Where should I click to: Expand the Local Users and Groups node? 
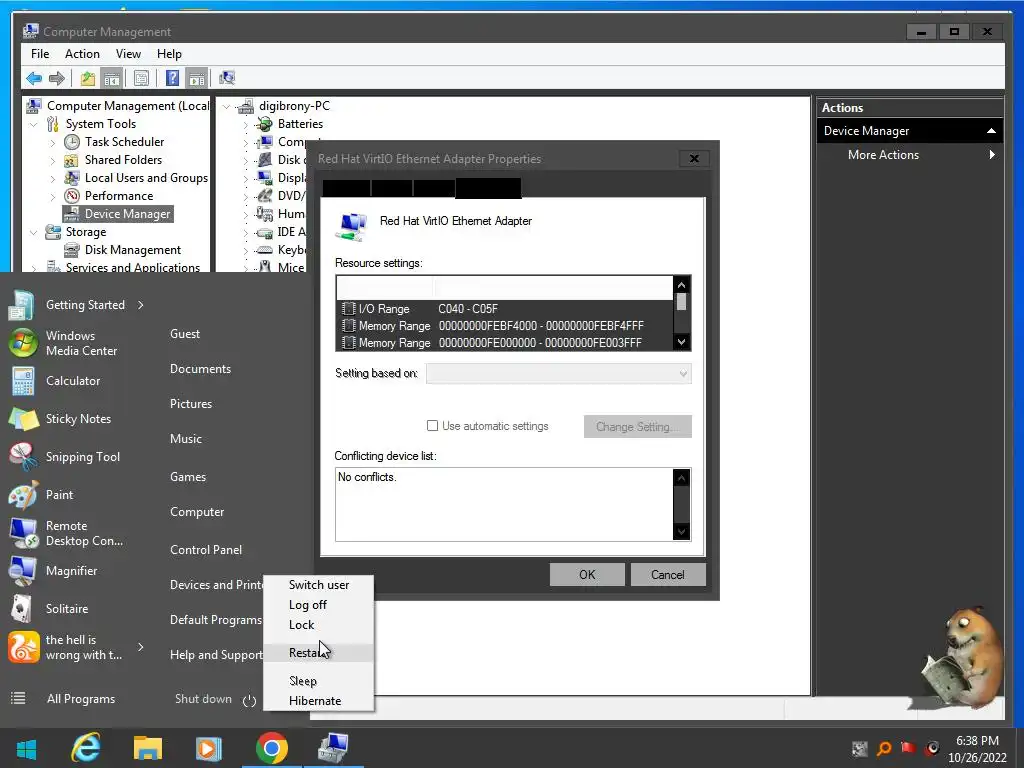click(x=53, y=178)
